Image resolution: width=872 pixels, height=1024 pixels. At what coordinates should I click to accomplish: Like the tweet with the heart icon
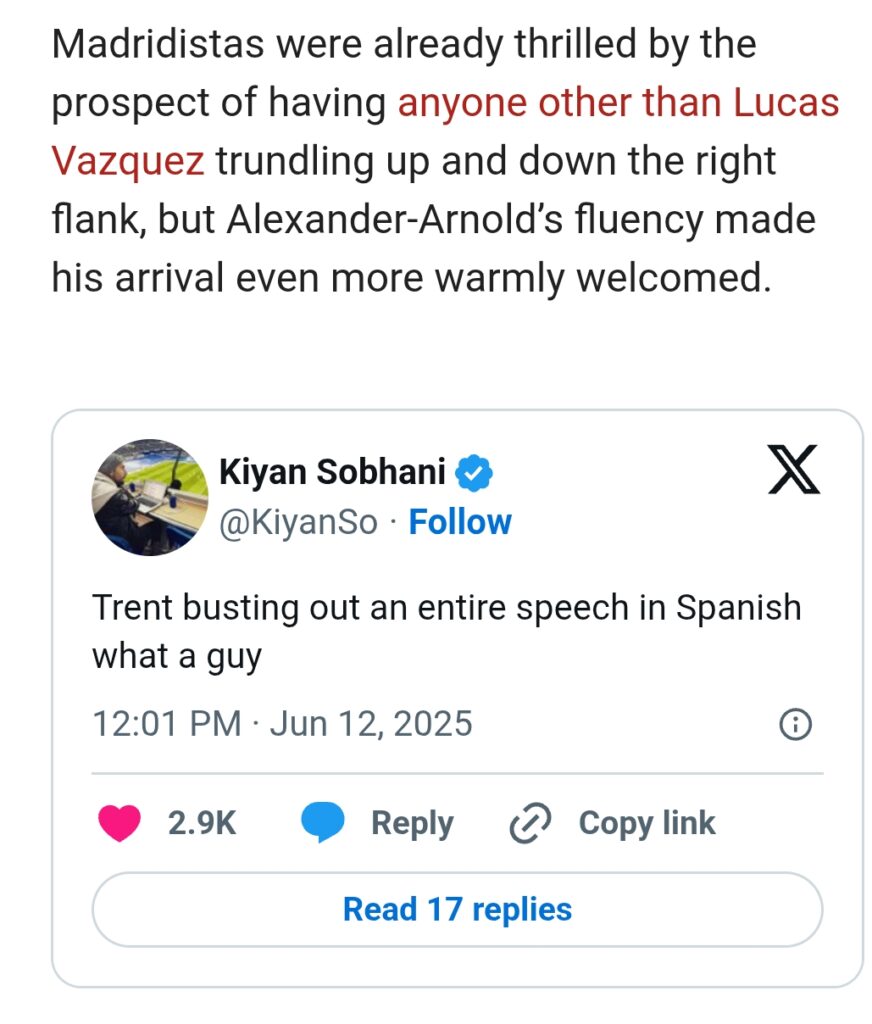[x=120, y=823]
